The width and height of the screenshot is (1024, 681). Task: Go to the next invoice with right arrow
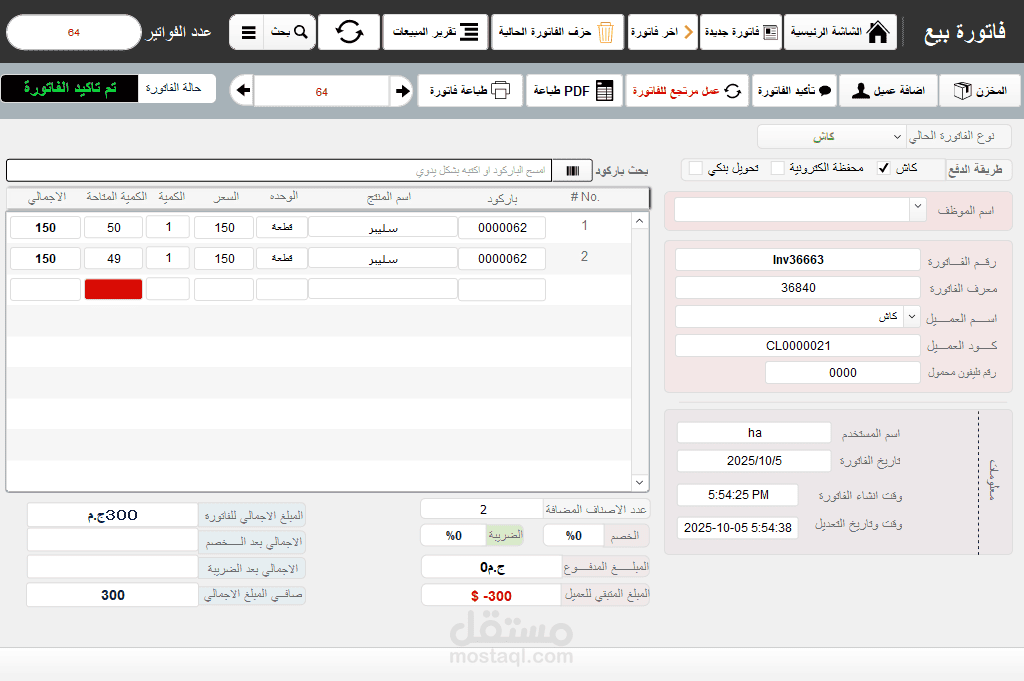402,91
